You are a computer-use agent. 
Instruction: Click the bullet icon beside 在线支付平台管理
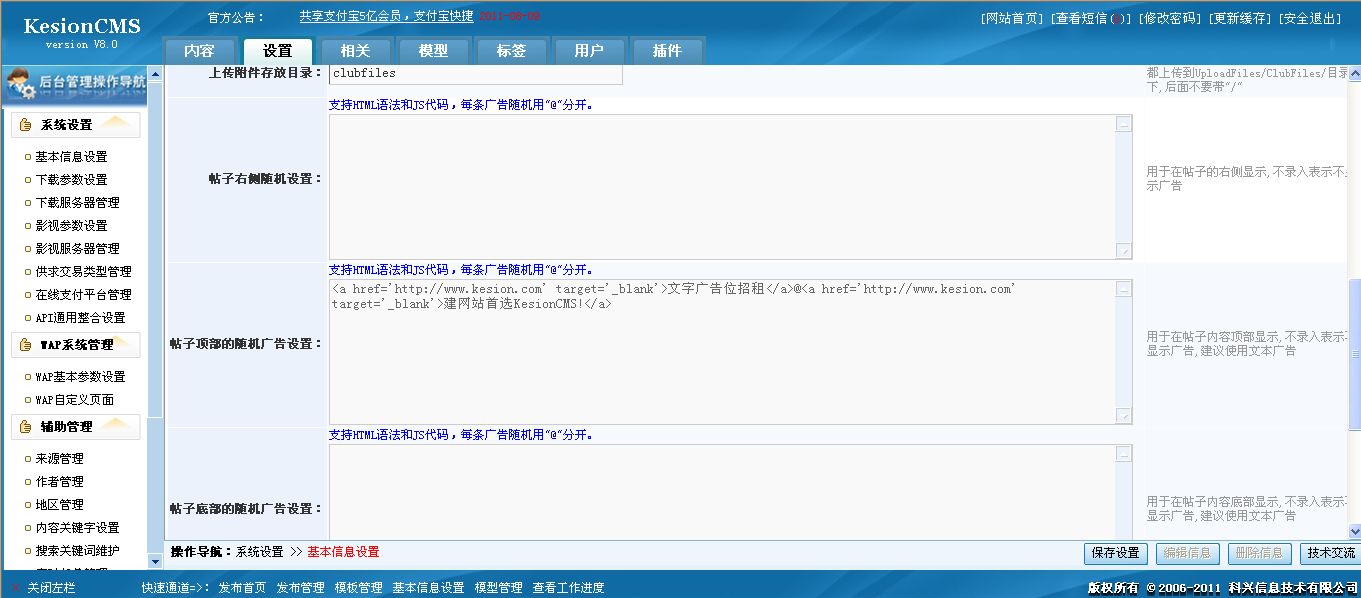point(27,295)
